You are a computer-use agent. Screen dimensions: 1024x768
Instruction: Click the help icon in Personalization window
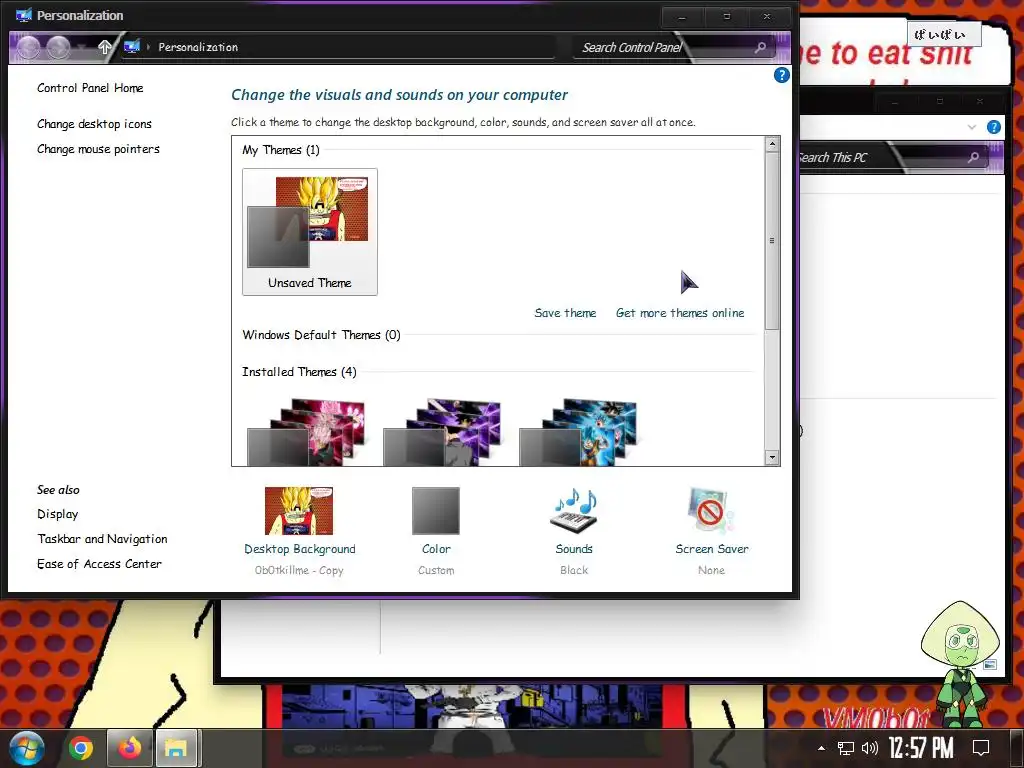781,75
